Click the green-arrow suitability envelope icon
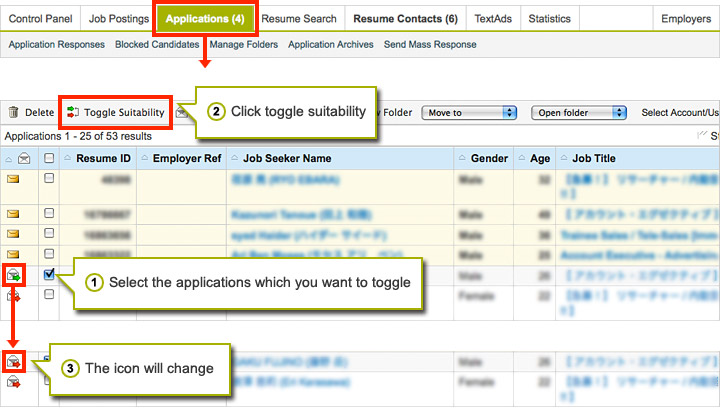The width and height of the screenshot is (720, 410). pos(14,275)
